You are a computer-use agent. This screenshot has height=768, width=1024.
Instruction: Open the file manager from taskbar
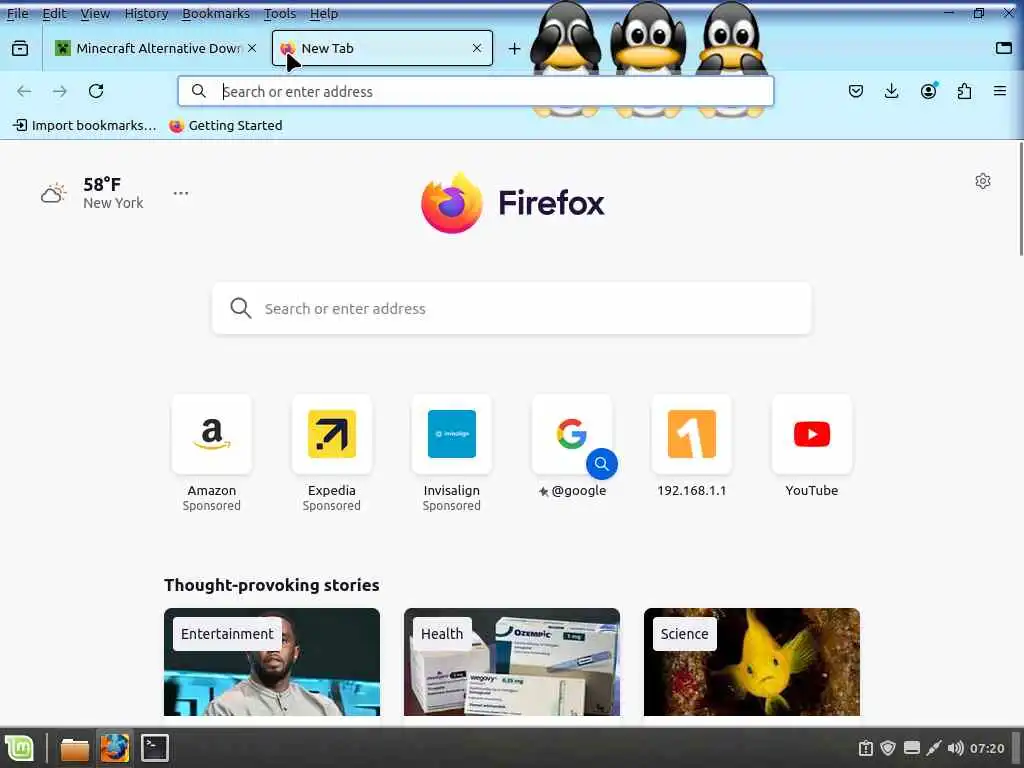coord(74,748)
